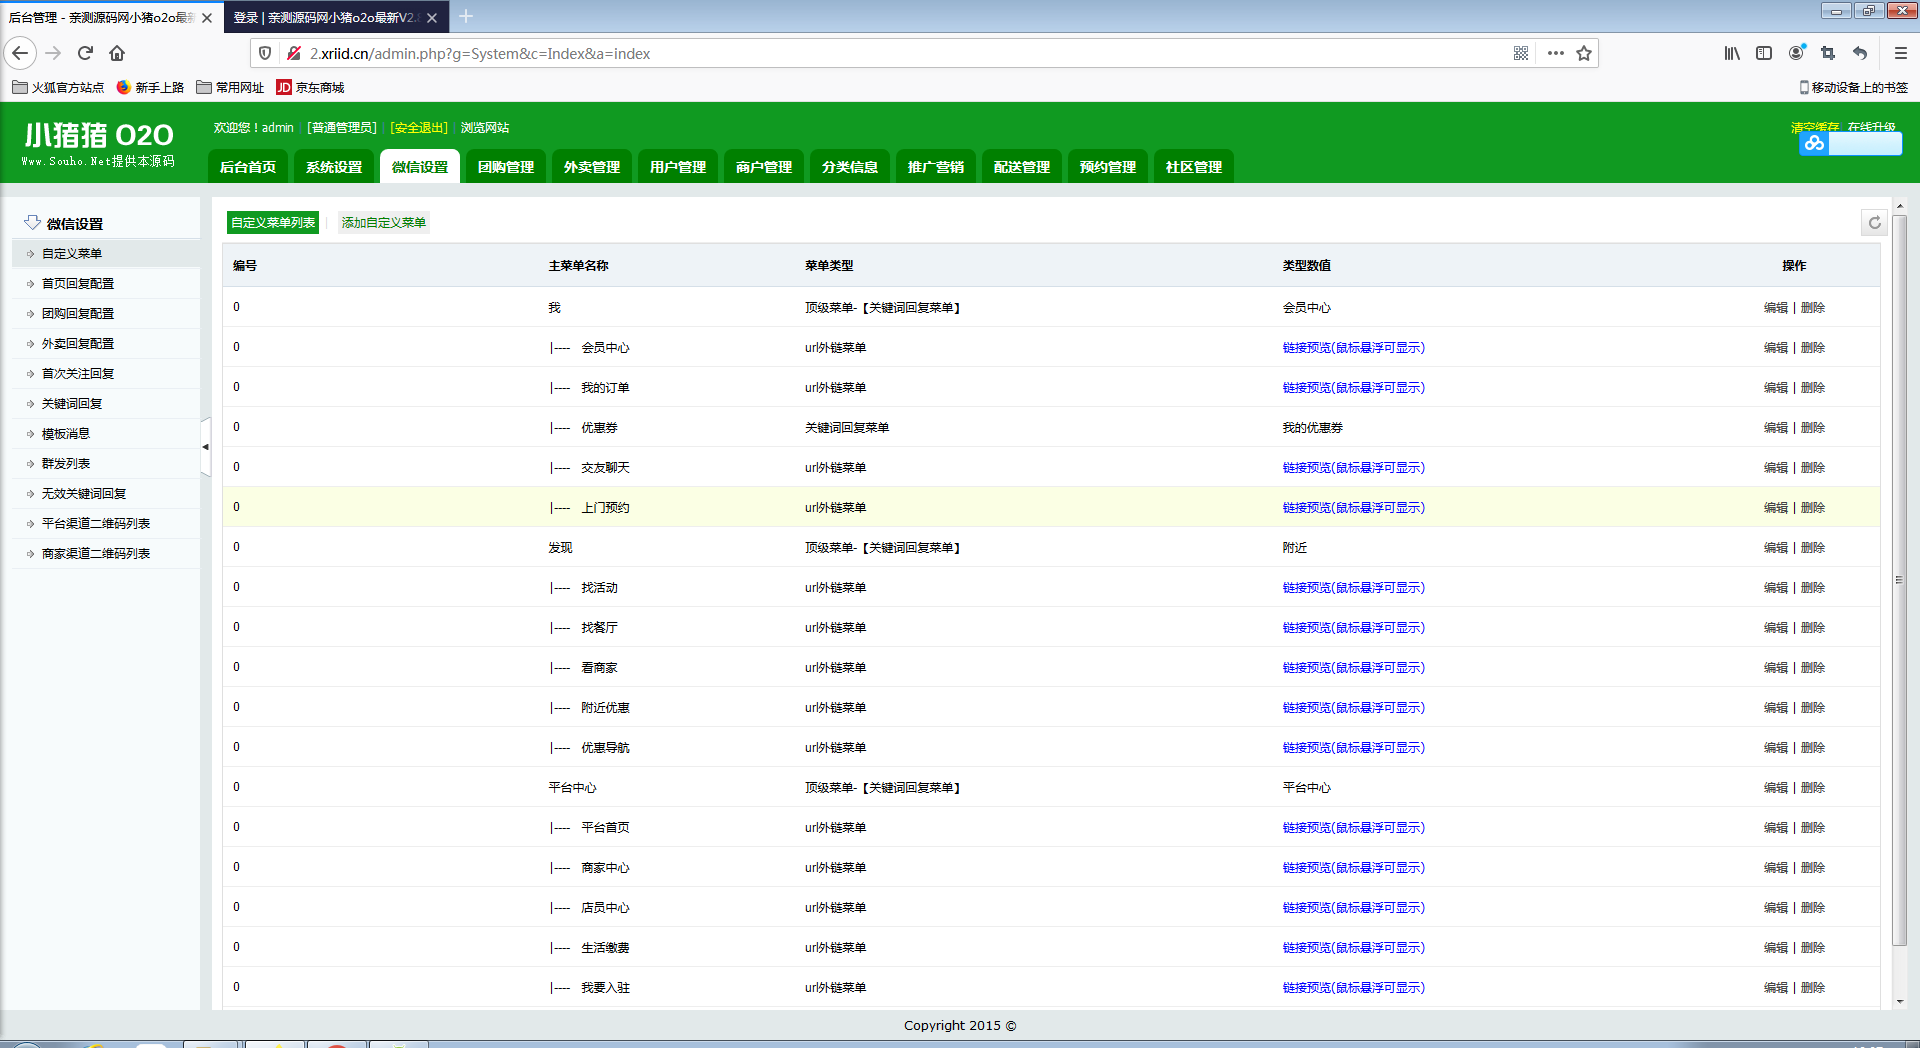Viewport: 1920px width, 1048px height.
Task: Bookmark this page via the star icon
Action: tap(1584, 53)
